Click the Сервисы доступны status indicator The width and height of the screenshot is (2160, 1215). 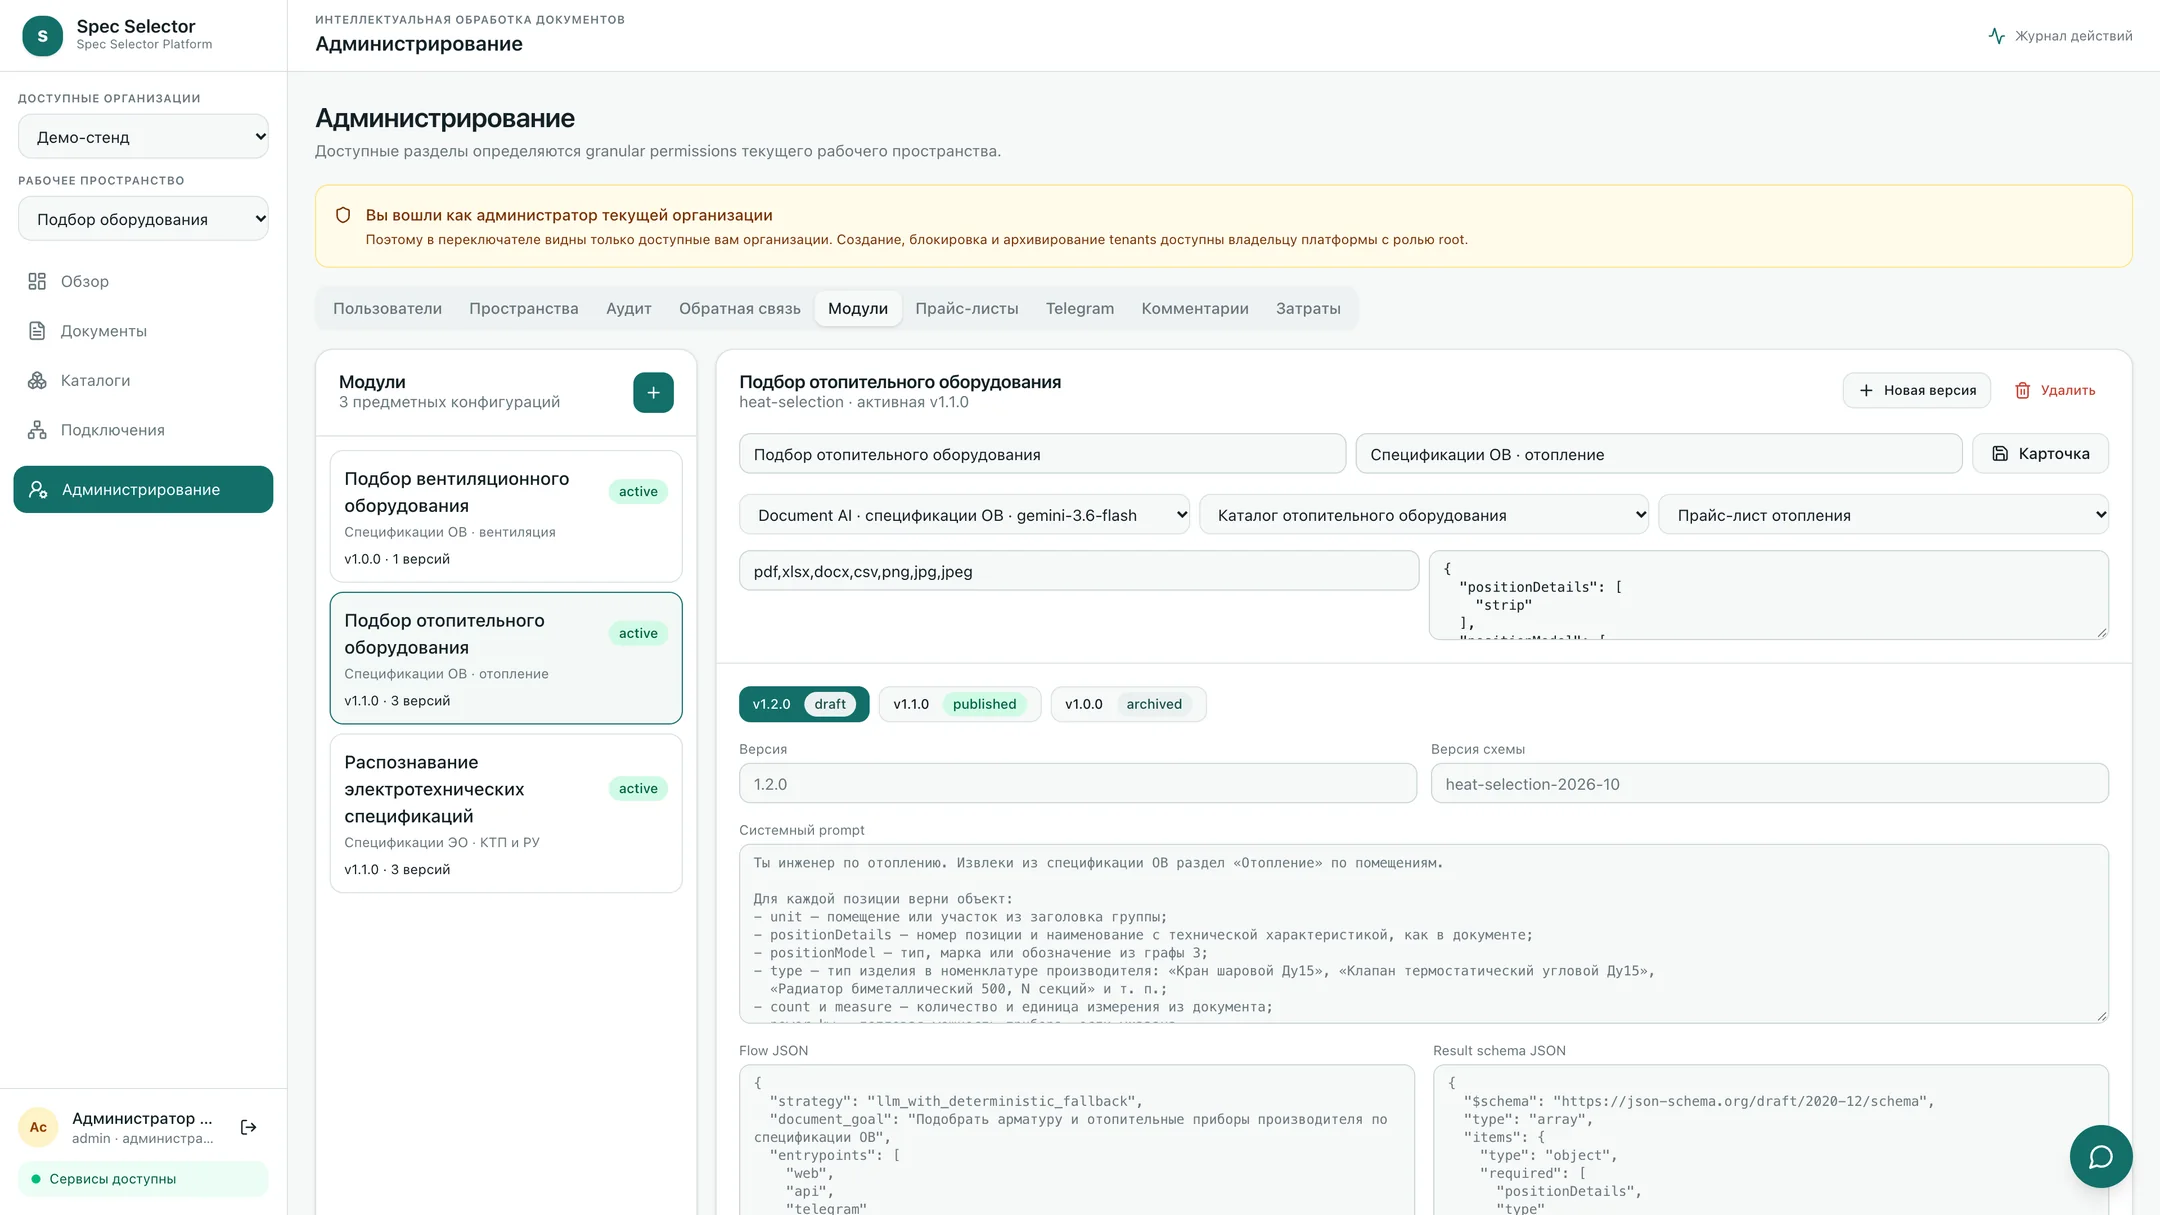[x=143, y=1179]
